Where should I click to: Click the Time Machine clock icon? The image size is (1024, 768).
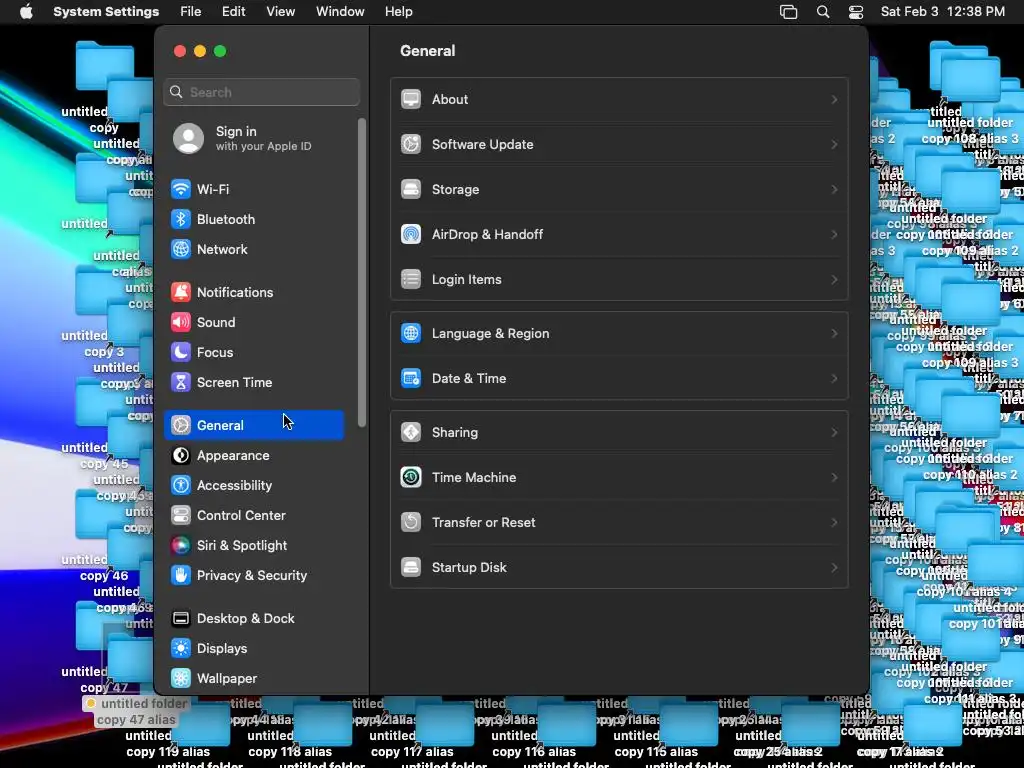pos(411,479)
